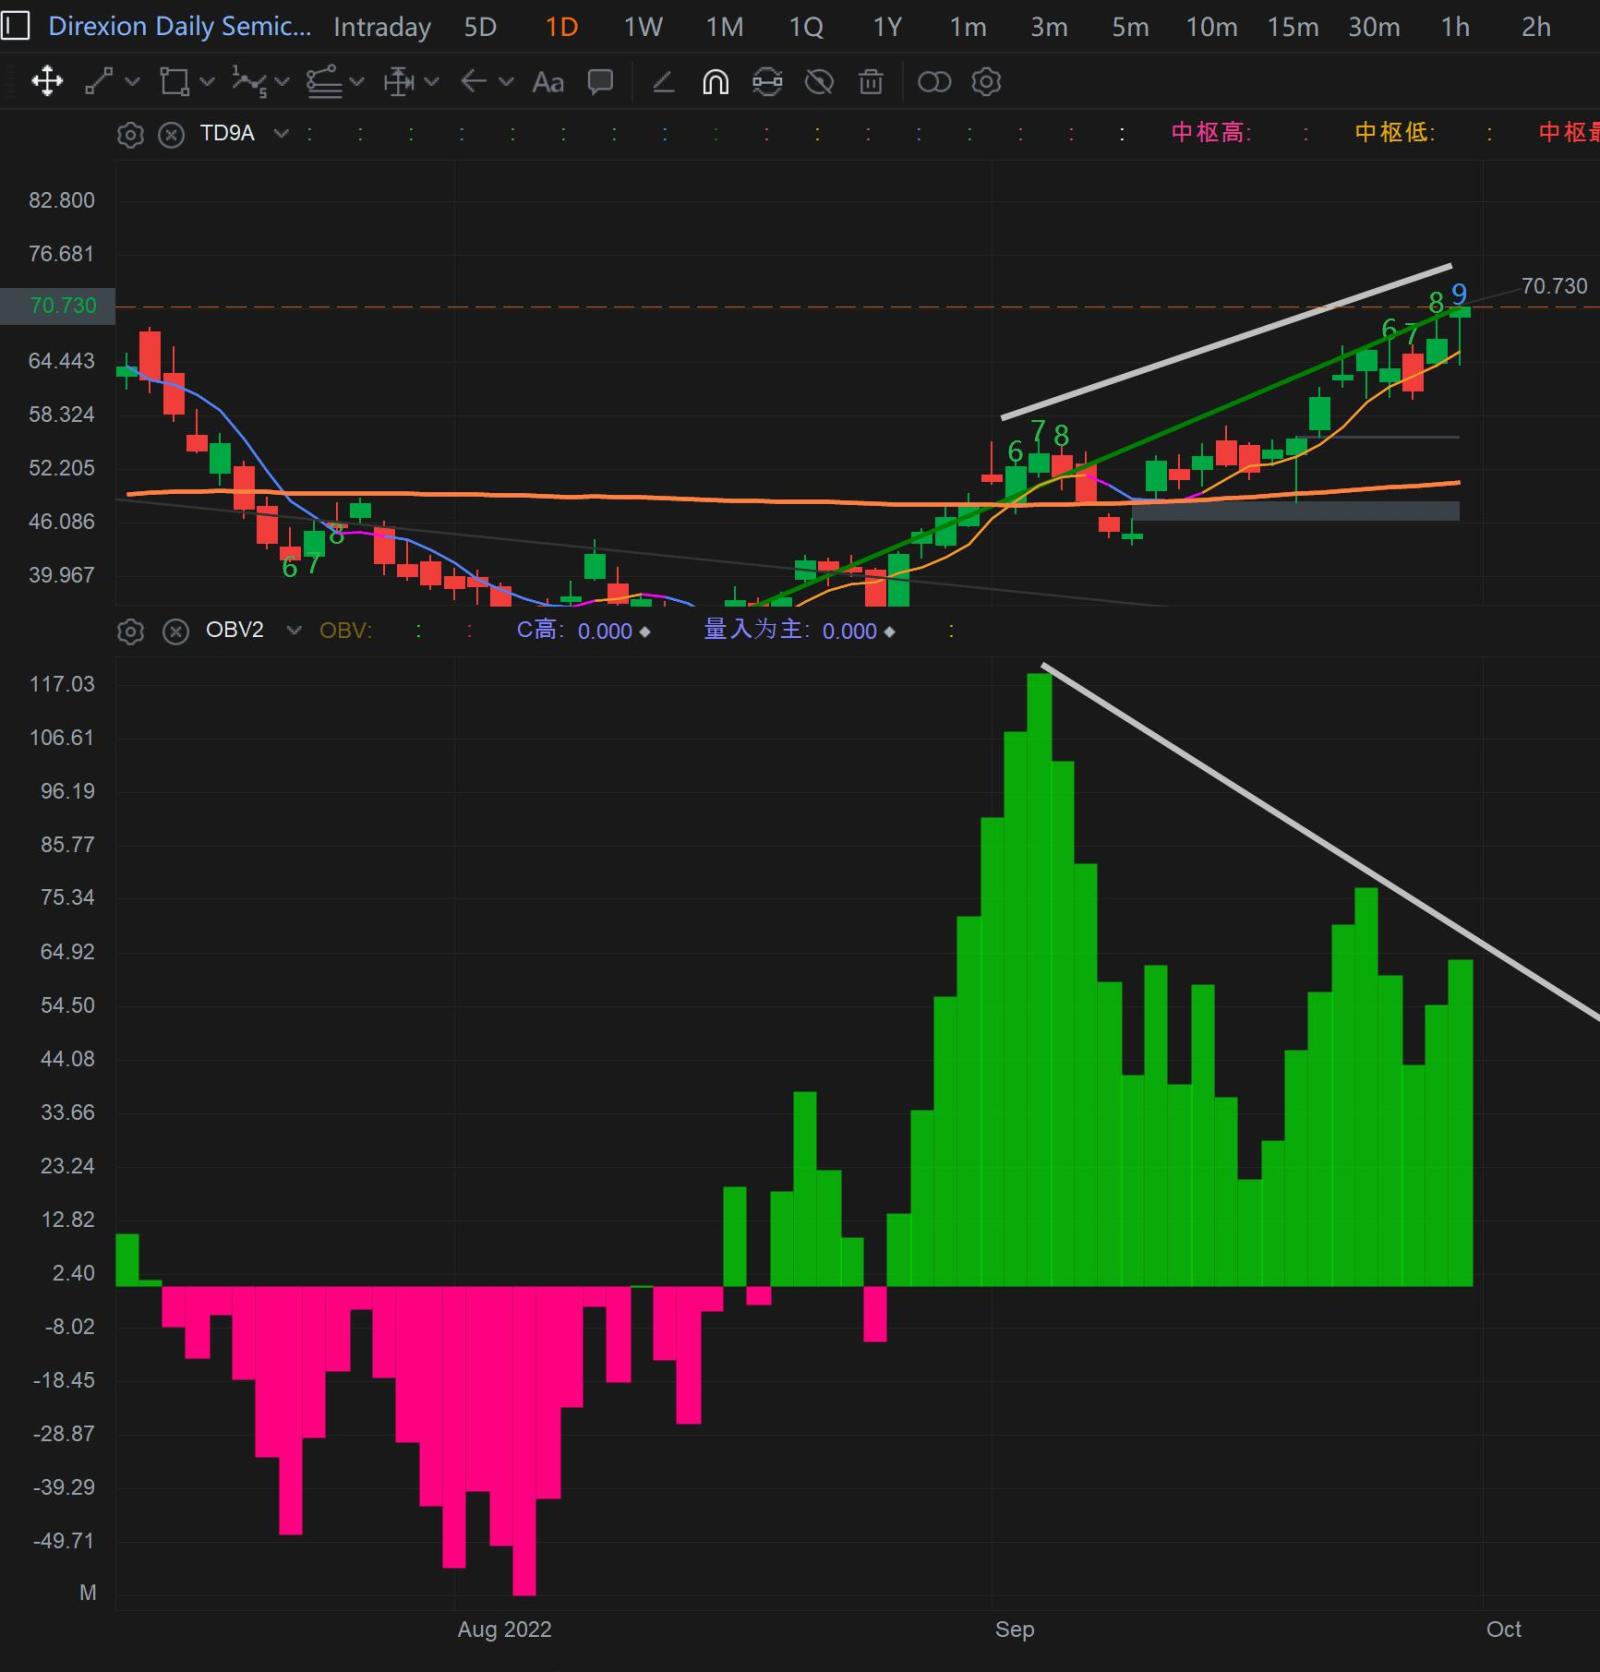Click the OBV2 indicator label
The width and height of the screenshot is (1600, 1672).
tap(235, 630)
